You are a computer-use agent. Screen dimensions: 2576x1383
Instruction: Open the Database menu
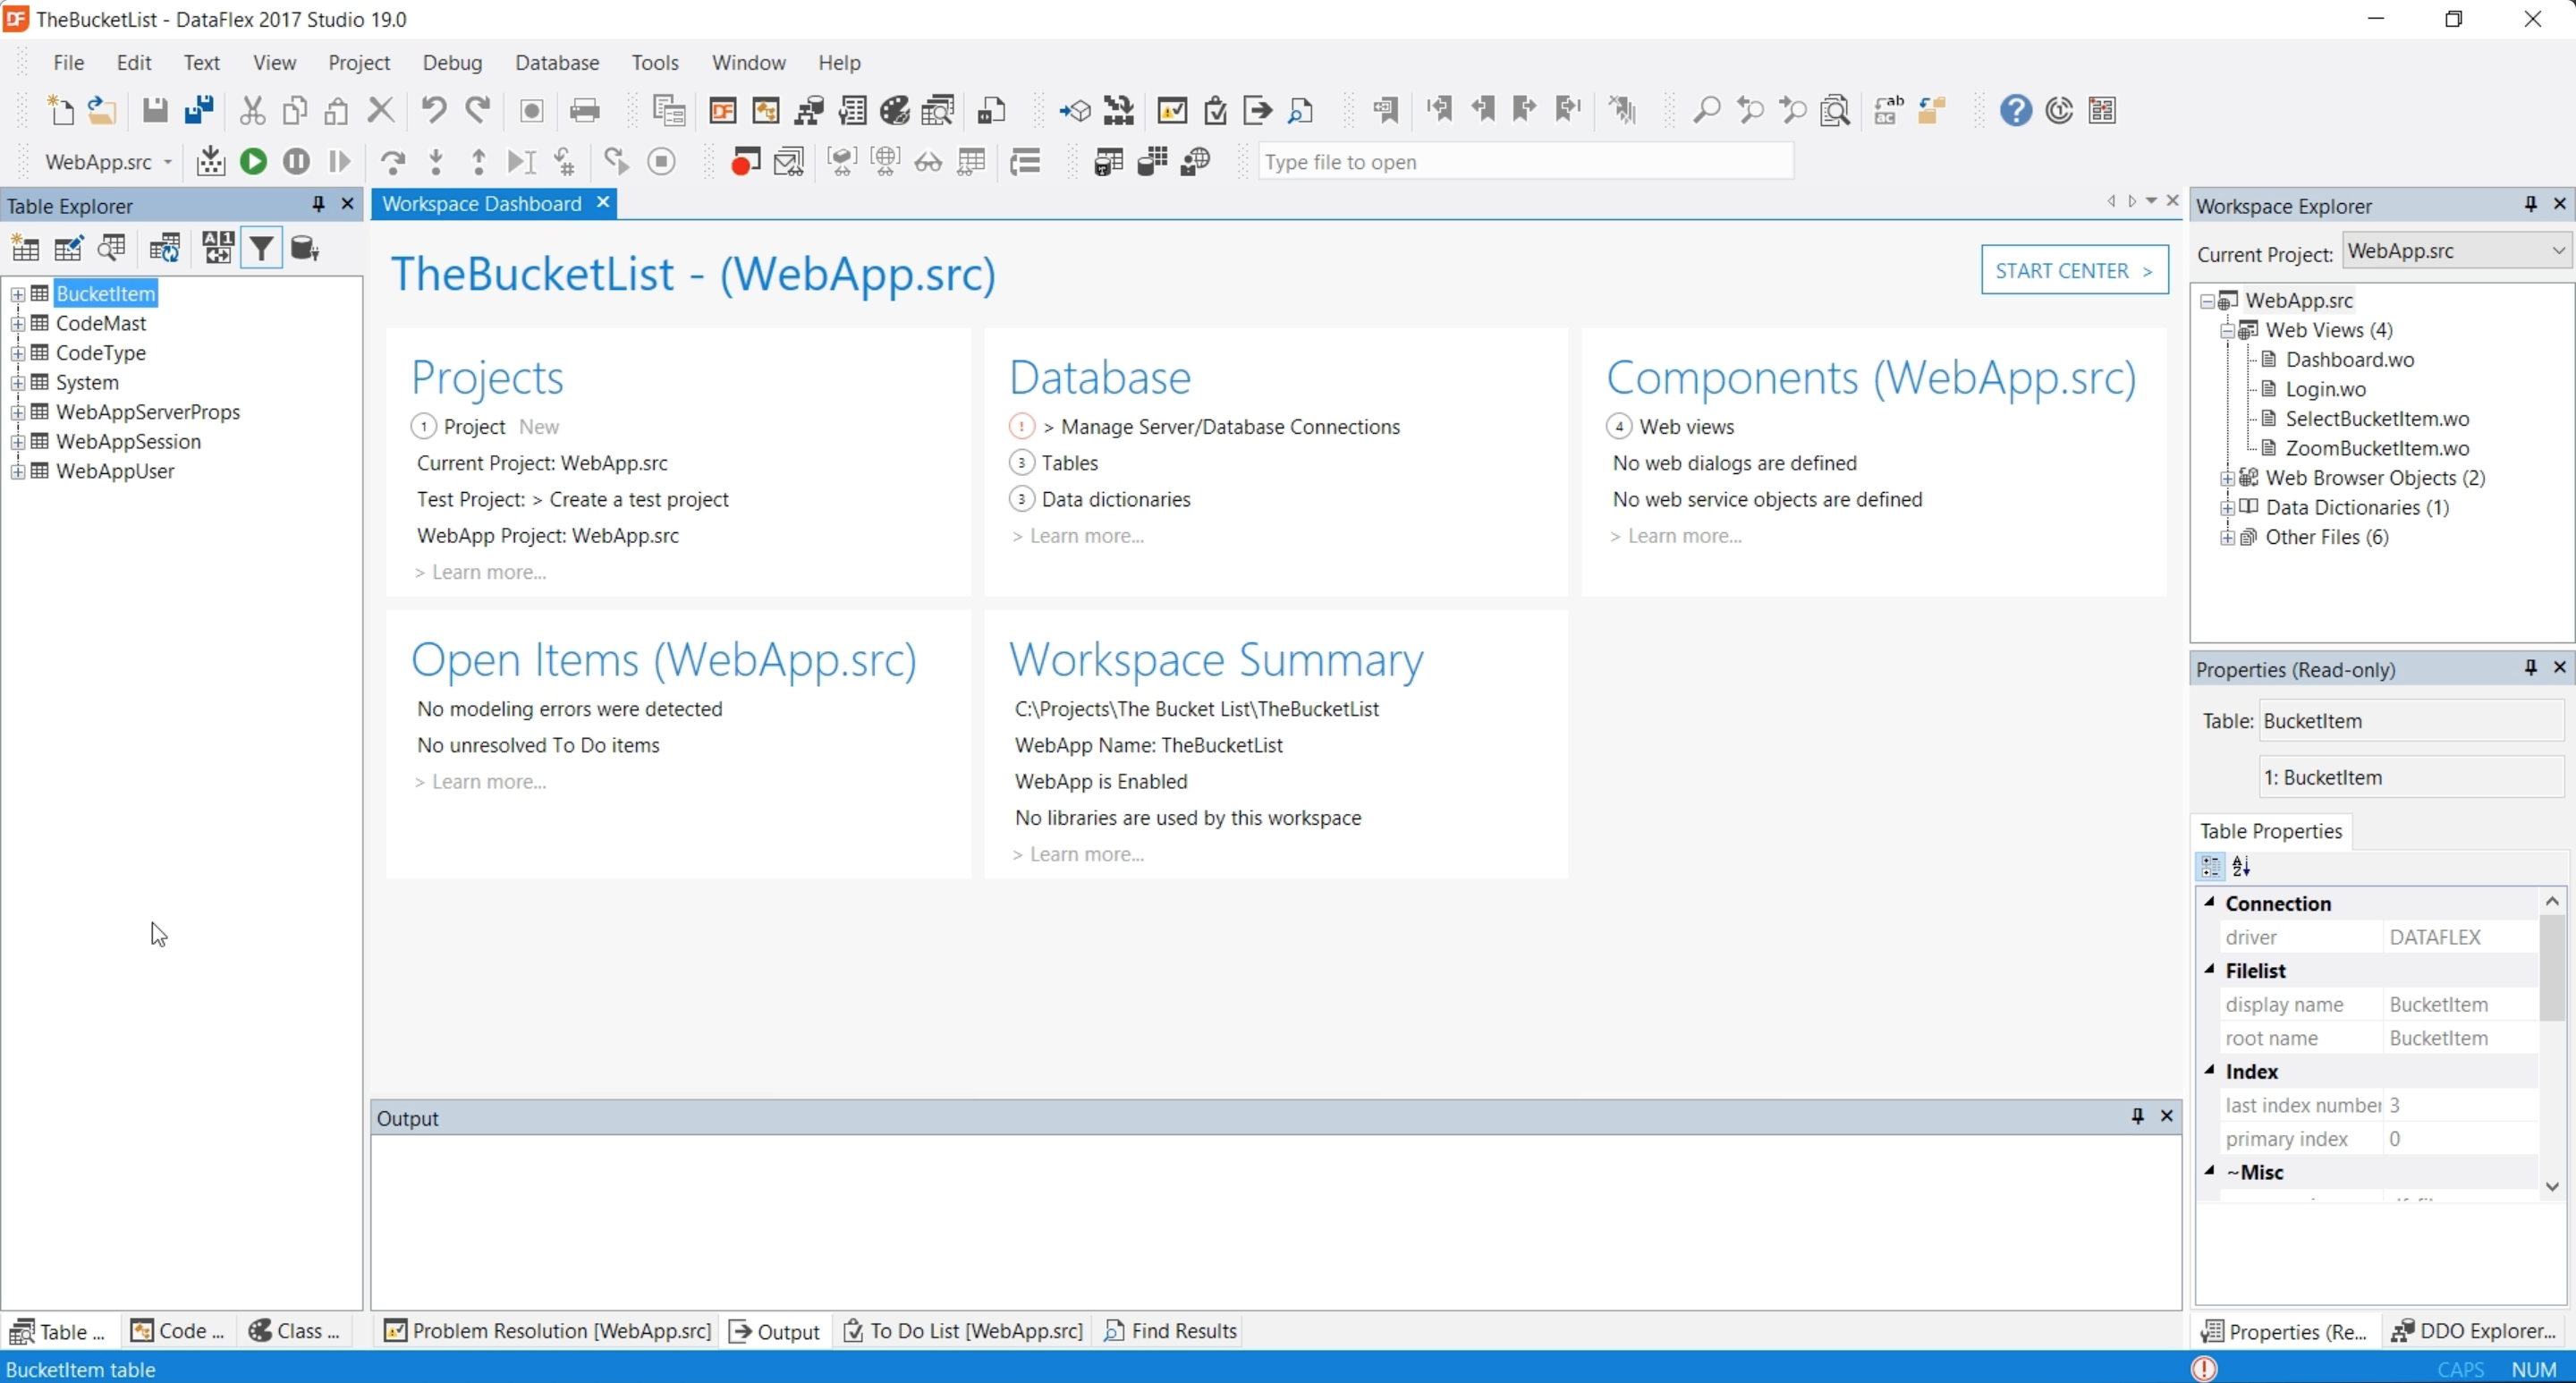click(556, 62)
